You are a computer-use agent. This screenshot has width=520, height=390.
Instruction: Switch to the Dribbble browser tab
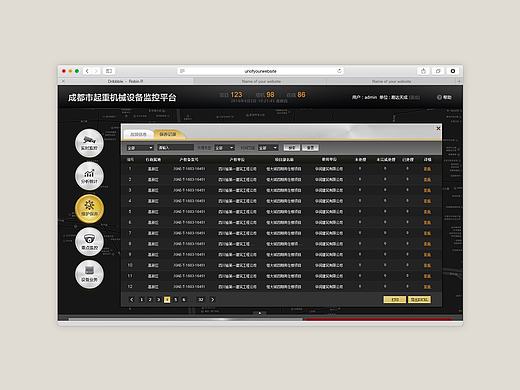point(126,81)
